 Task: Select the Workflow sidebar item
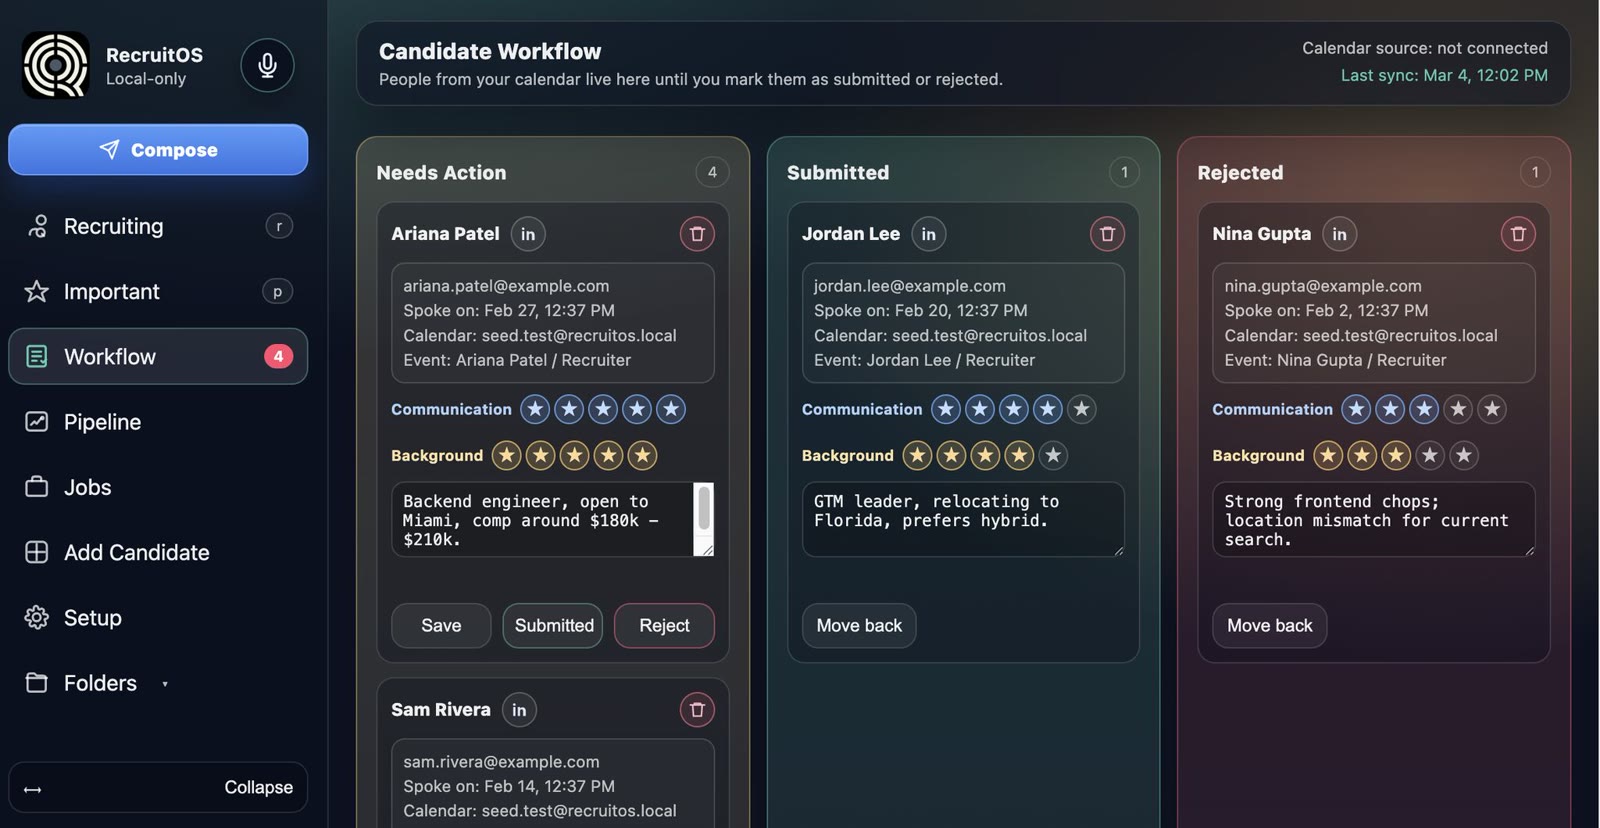pyautogui.click(x=158, y=357)
